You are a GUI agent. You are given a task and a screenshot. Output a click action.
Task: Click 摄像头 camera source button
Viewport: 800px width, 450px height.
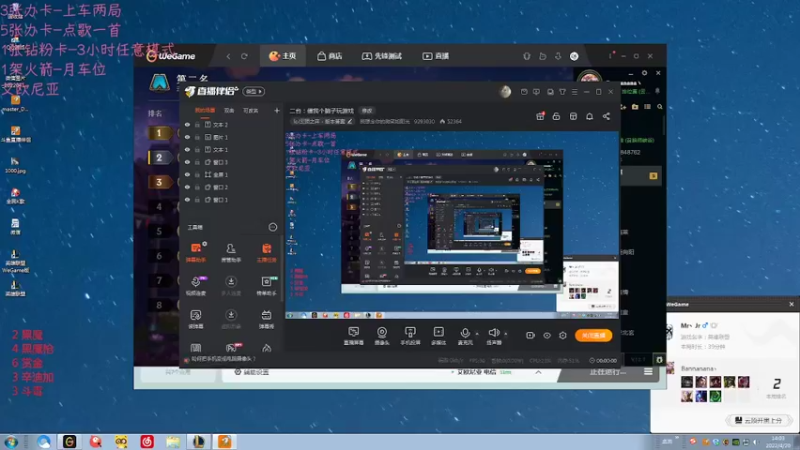point(382,336)
